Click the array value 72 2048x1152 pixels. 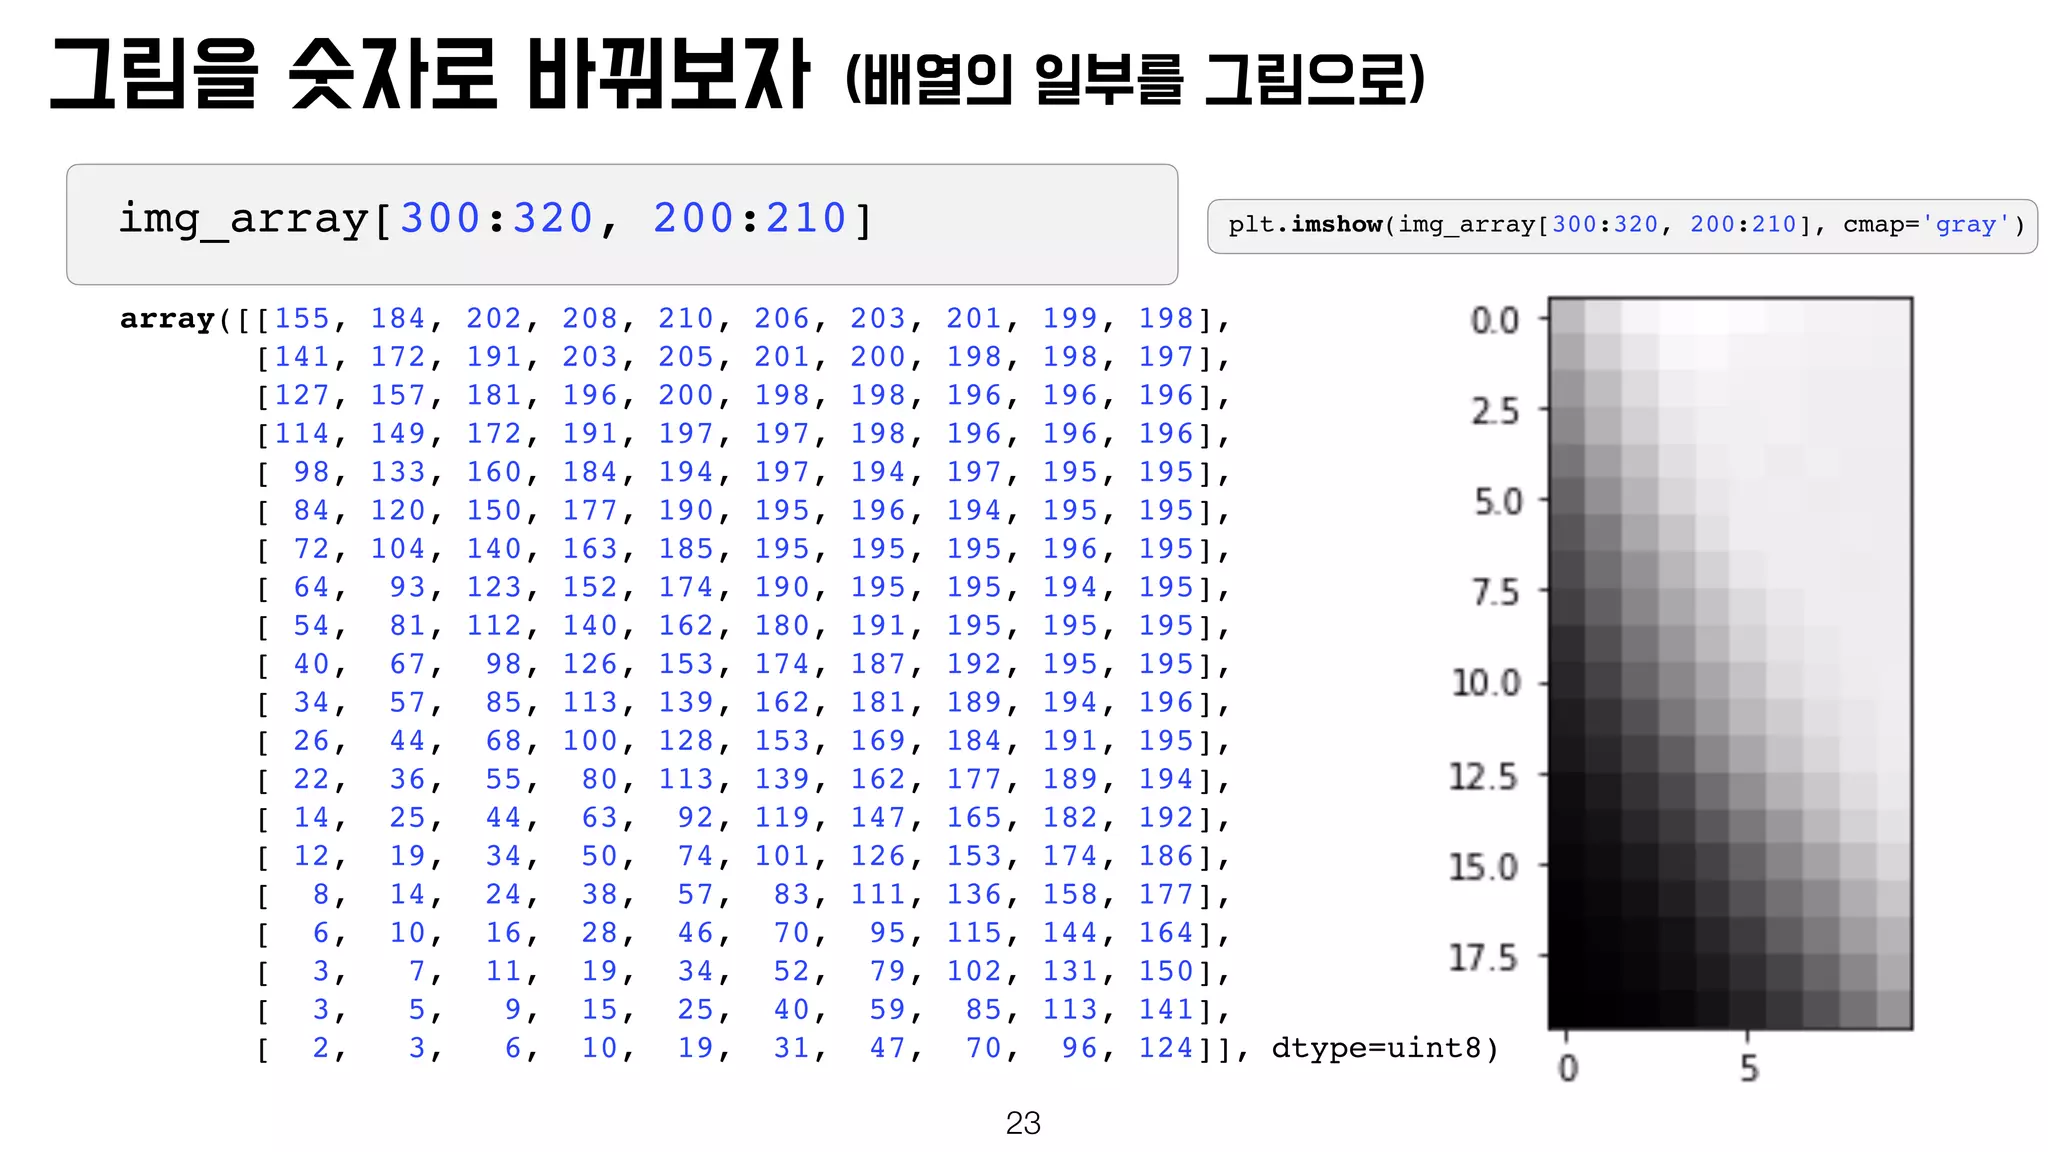tap(311, 548)
